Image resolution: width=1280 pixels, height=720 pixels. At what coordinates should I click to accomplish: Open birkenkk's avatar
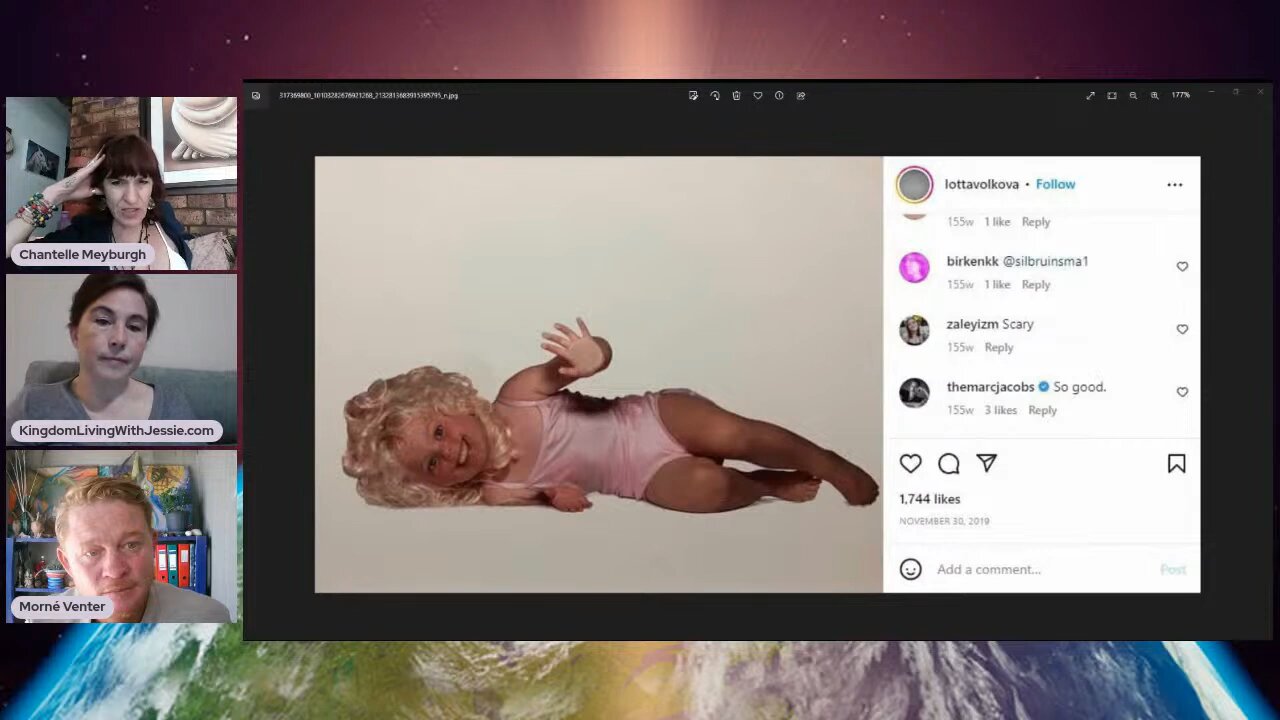tap(914, 267)
